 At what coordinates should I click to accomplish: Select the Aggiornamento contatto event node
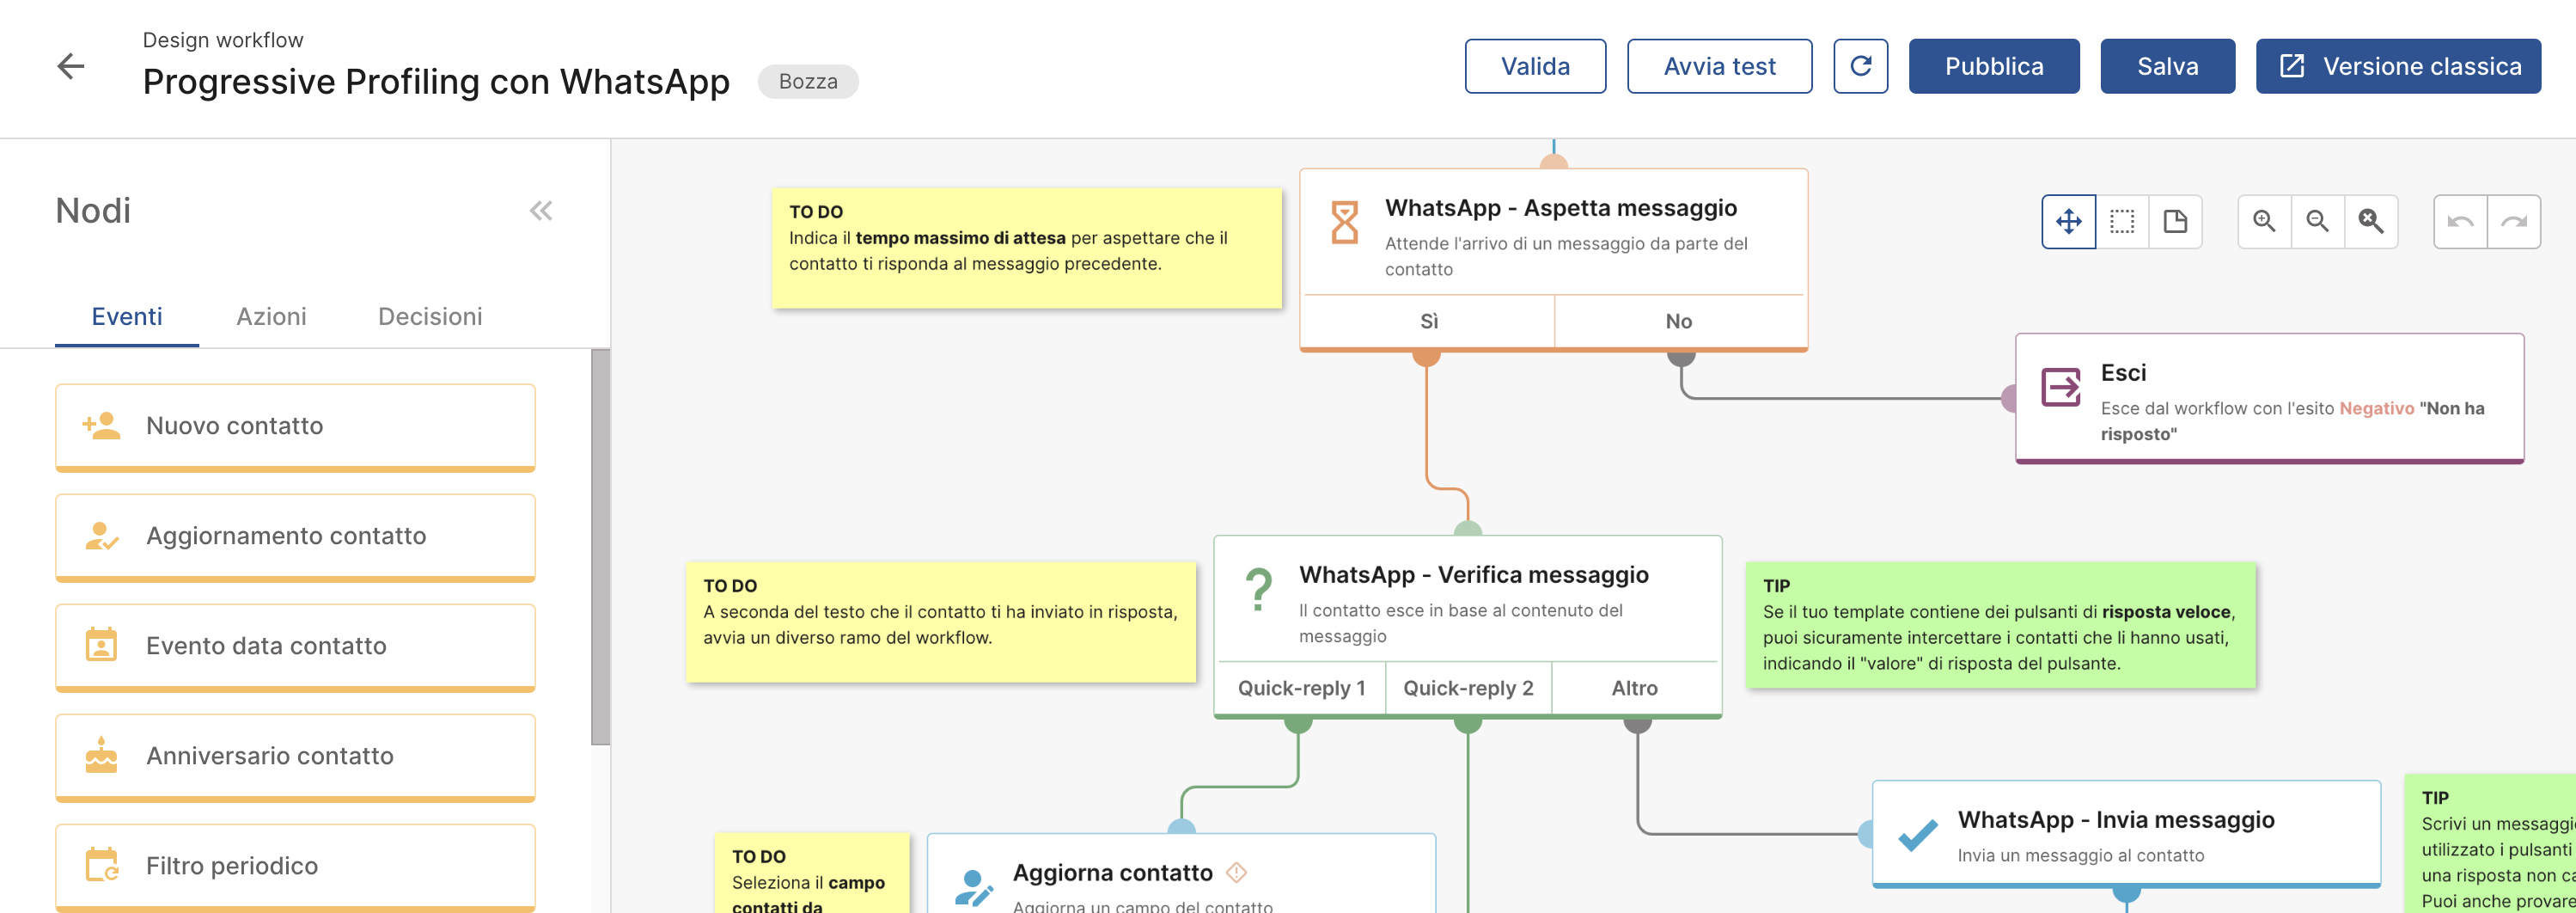pyautogui.click(x=295, y=537)
